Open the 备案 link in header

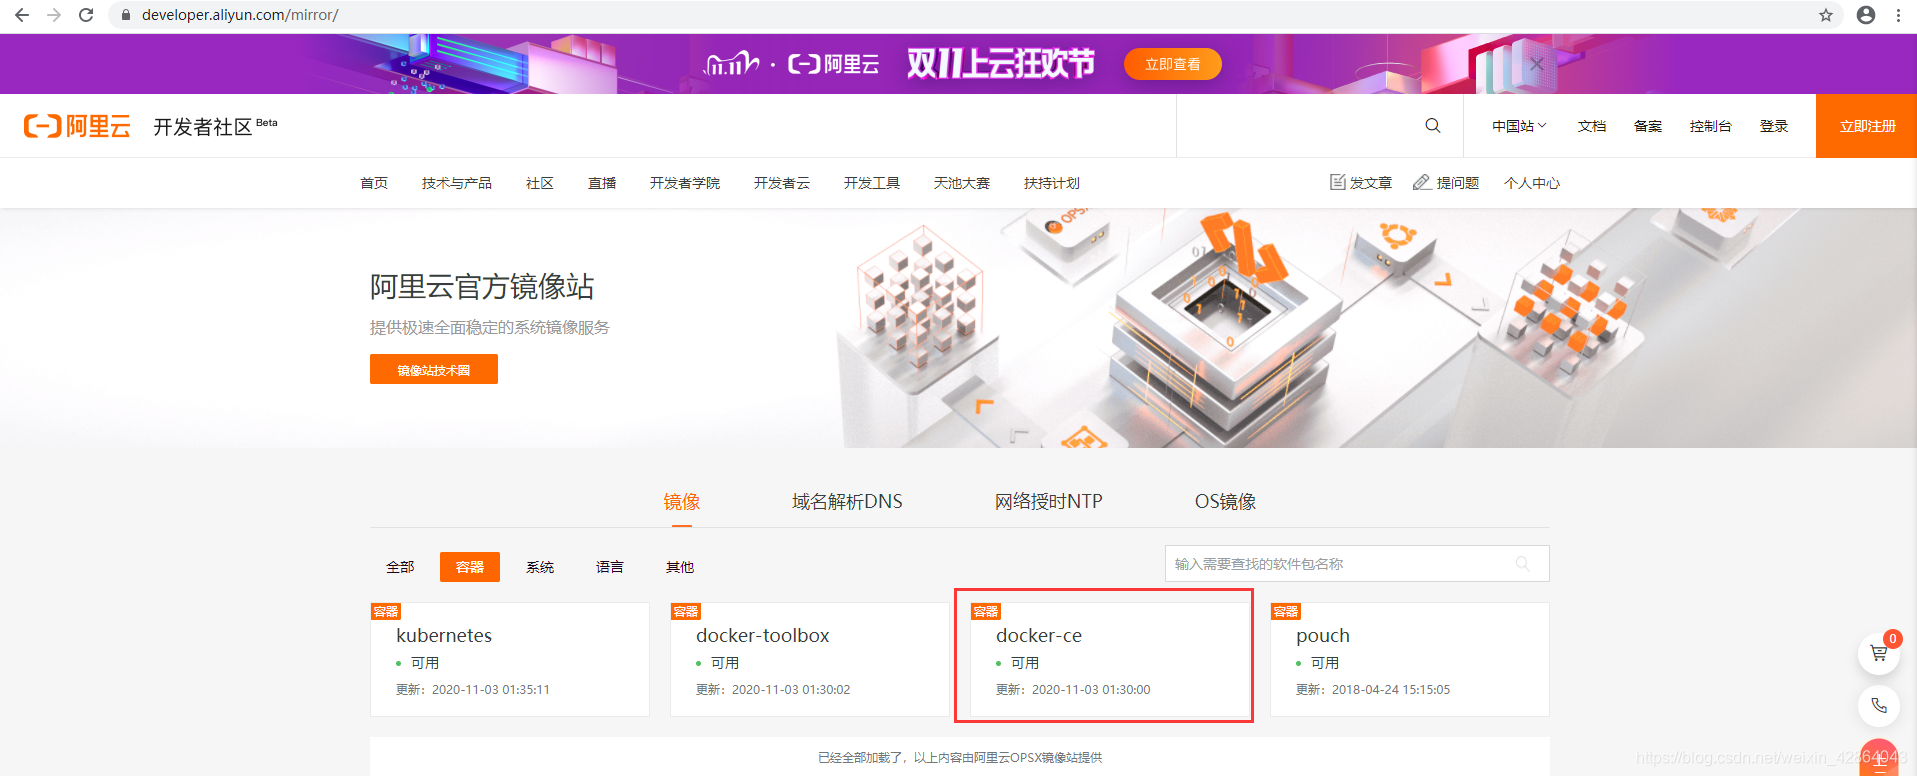(x=1648, y=126)
